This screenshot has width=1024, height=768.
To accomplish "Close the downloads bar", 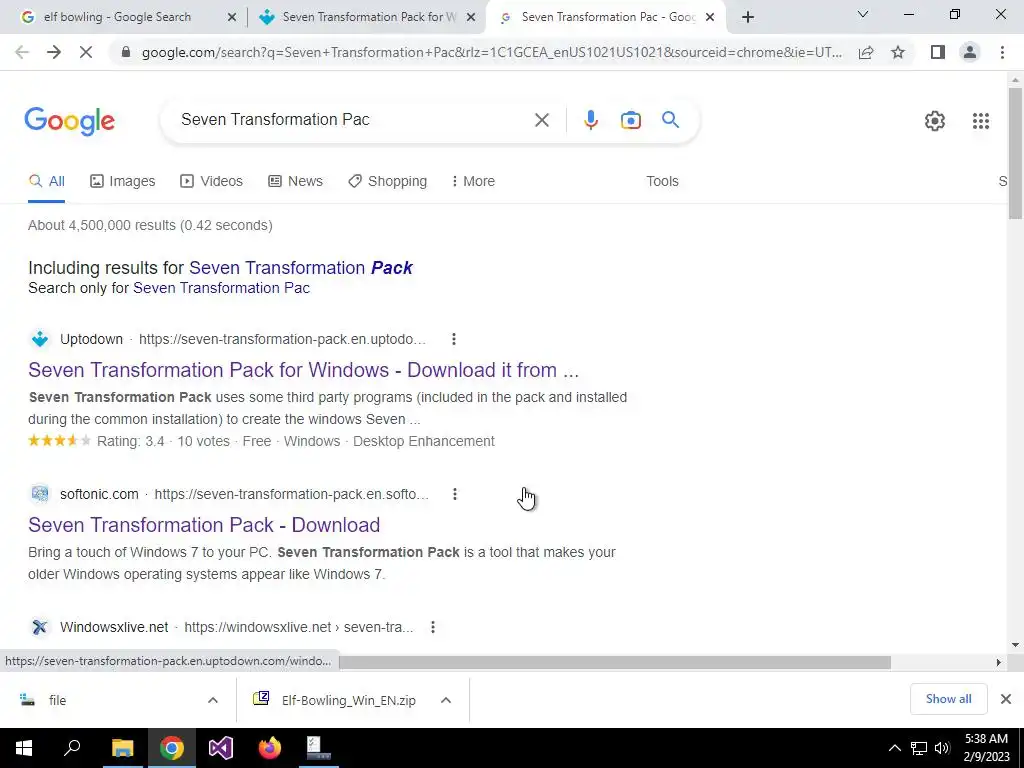I will [x=1006, y=699].
